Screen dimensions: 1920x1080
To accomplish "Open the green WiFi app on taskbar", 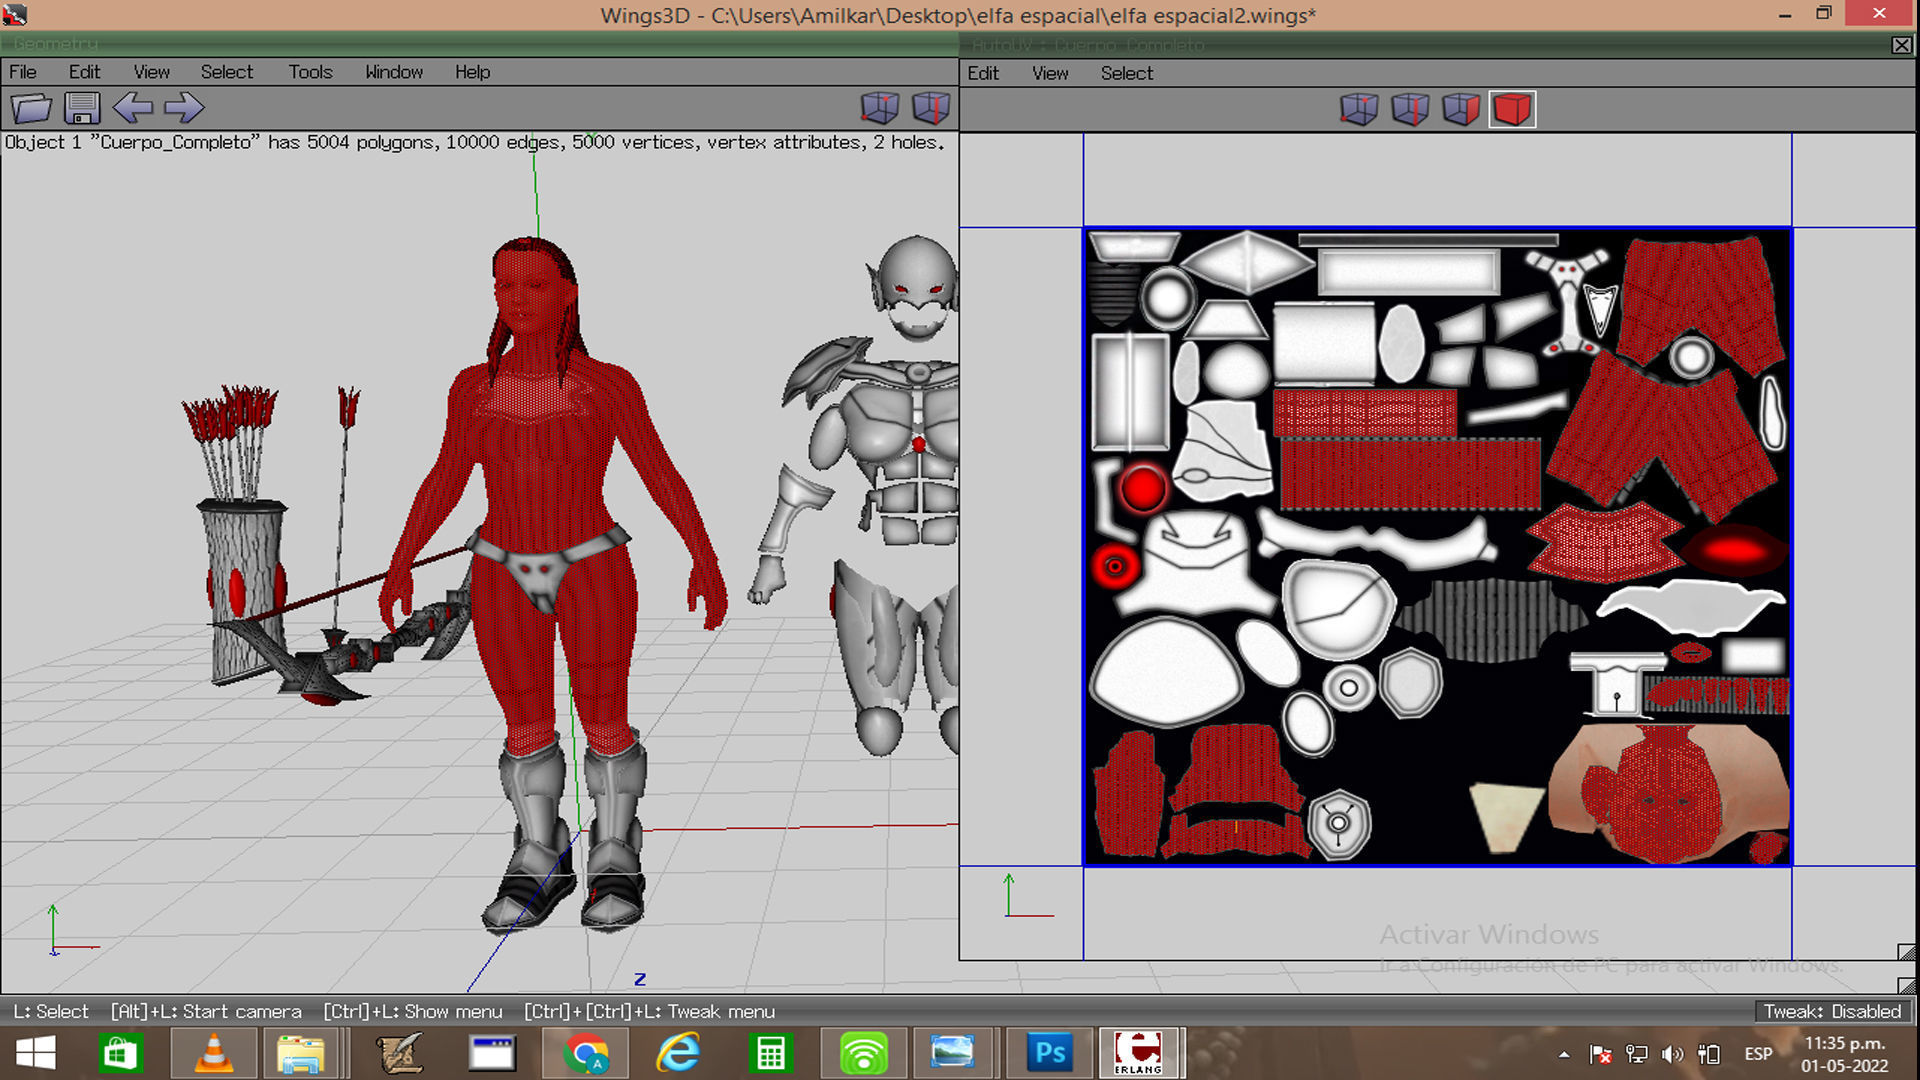I will click(863, 1053).
